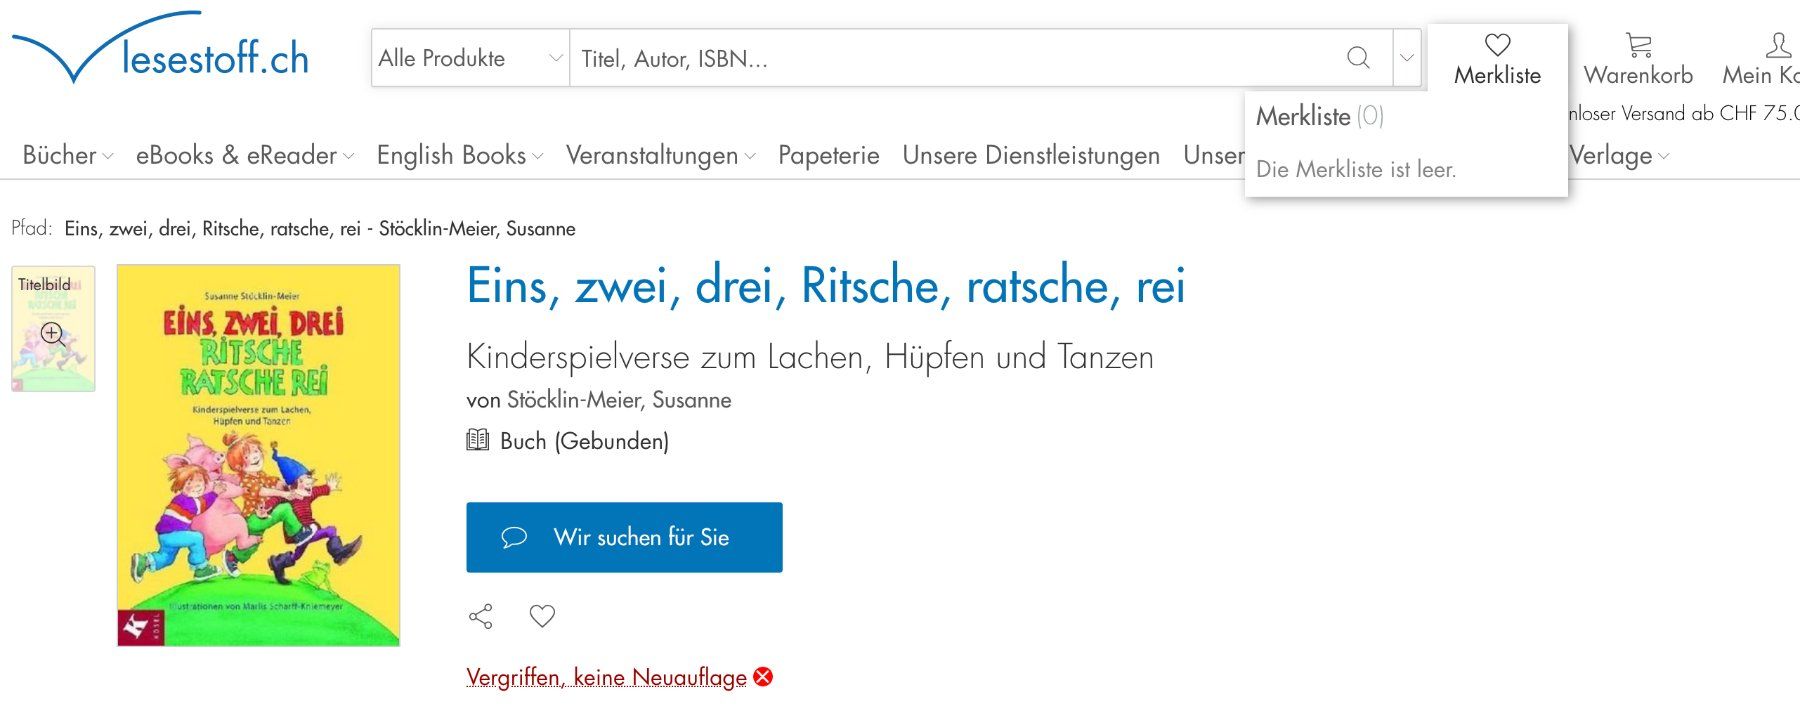Open the Merkliste heart icon in header

pos(1497,45)
